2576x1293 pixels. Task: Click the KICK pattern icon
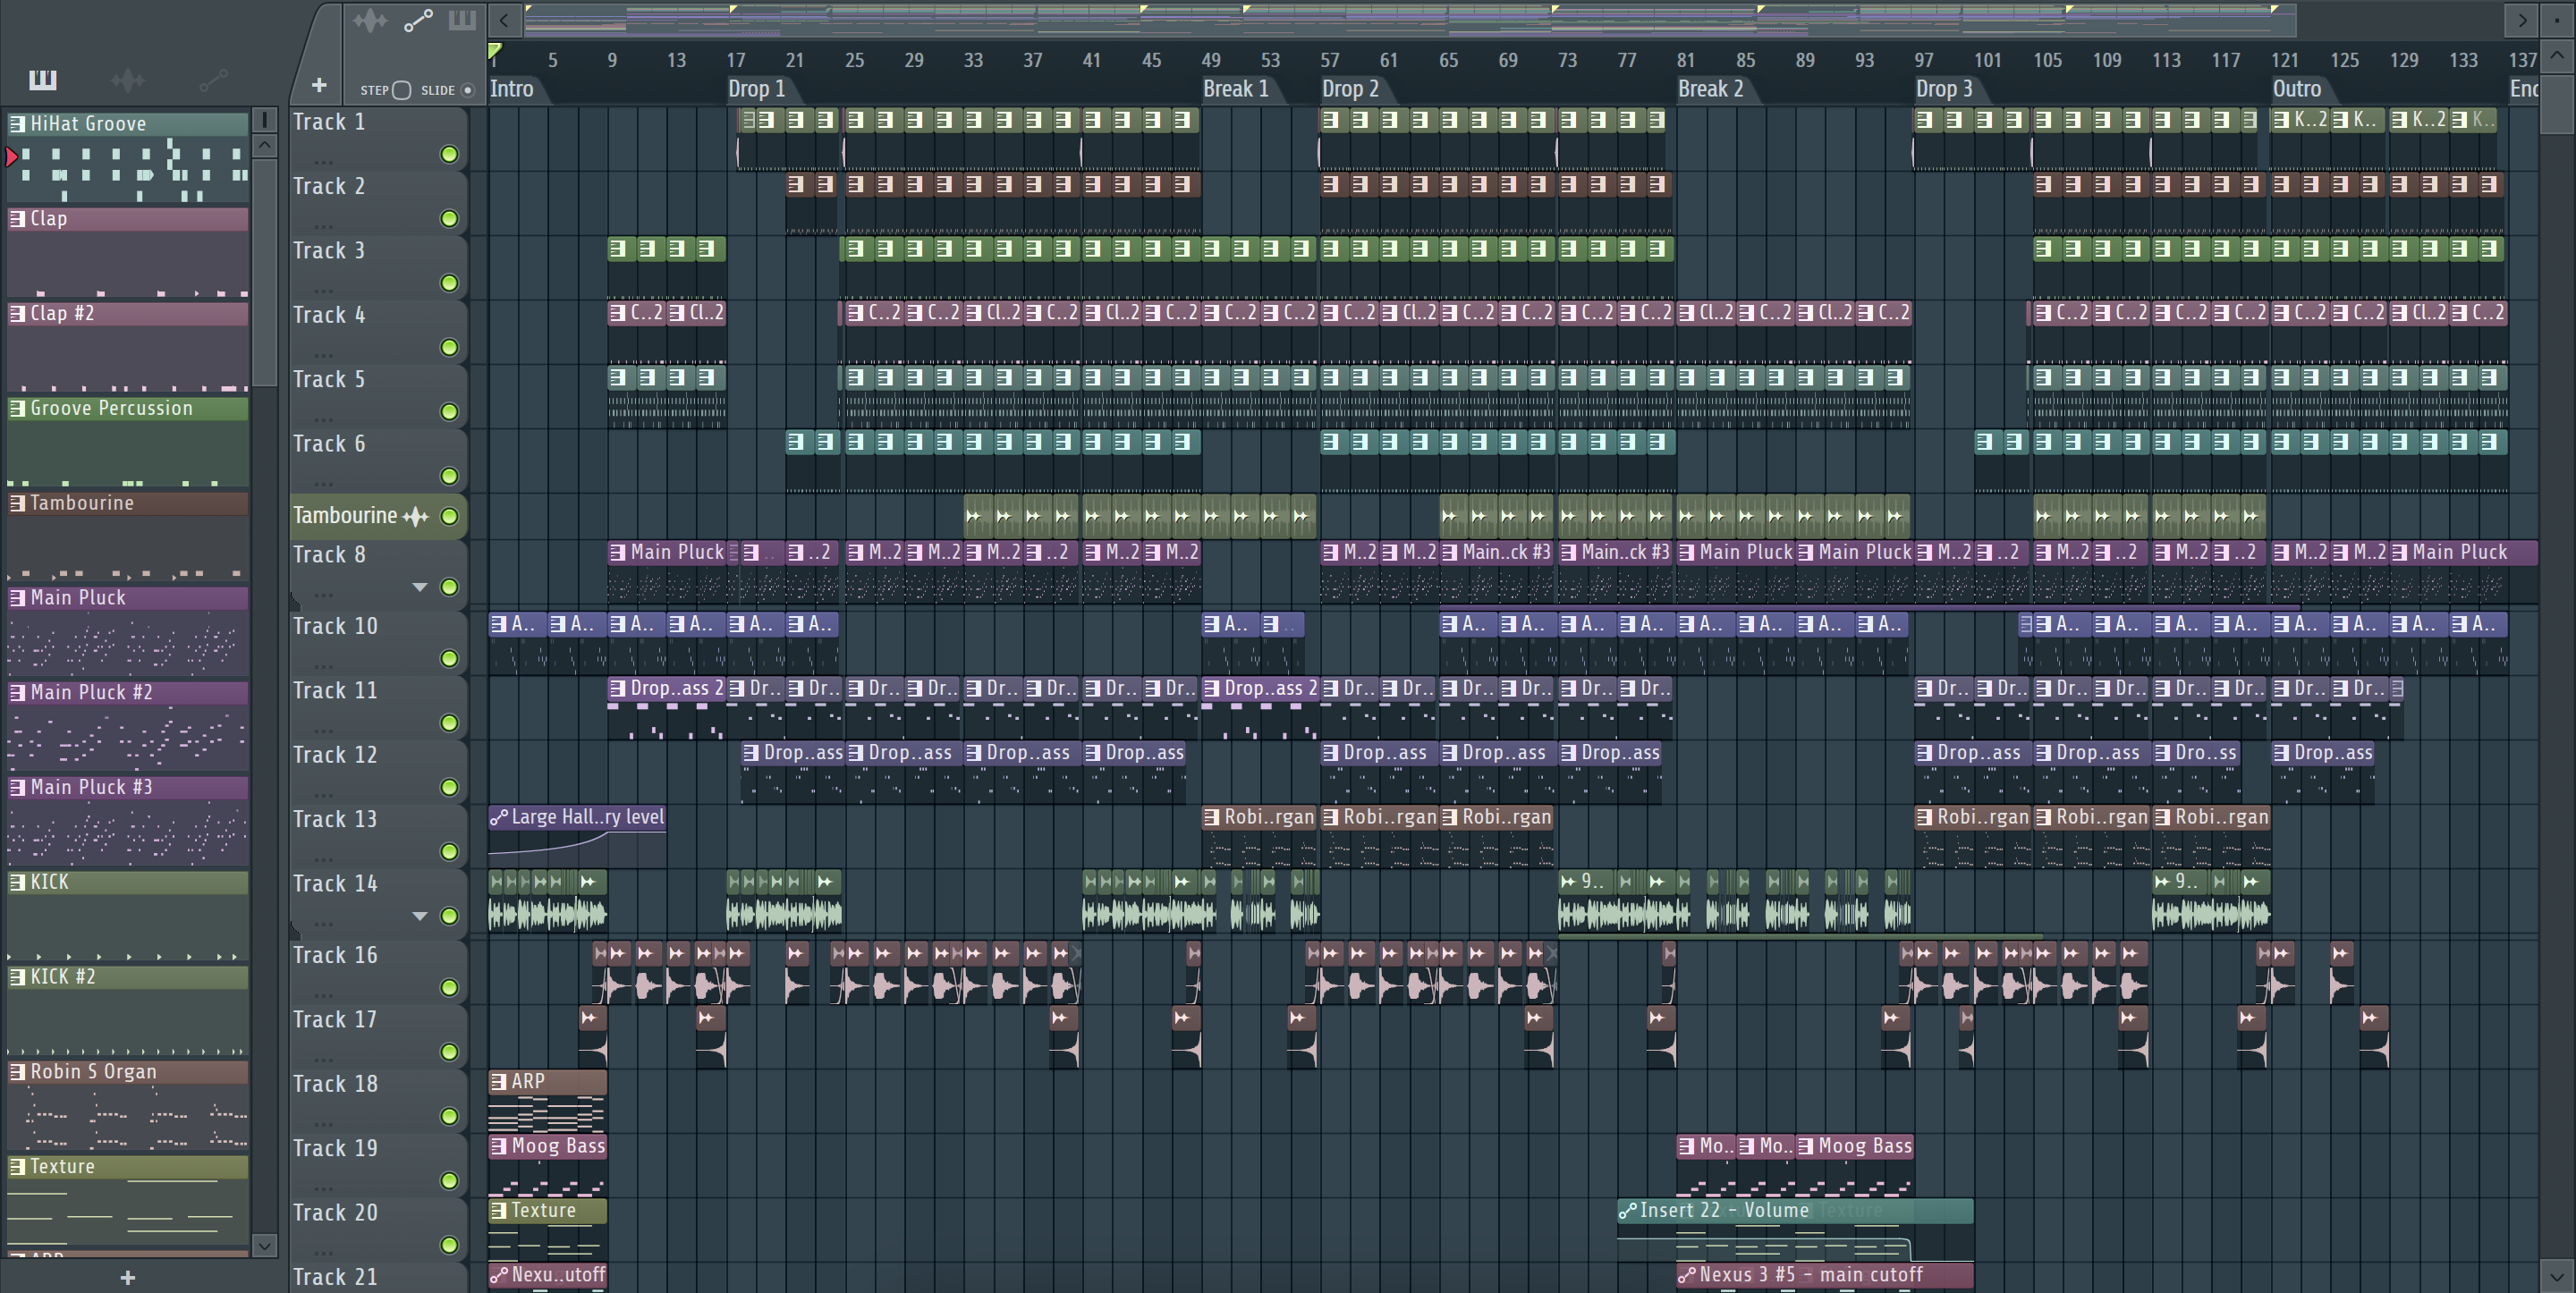coord(17,882)
